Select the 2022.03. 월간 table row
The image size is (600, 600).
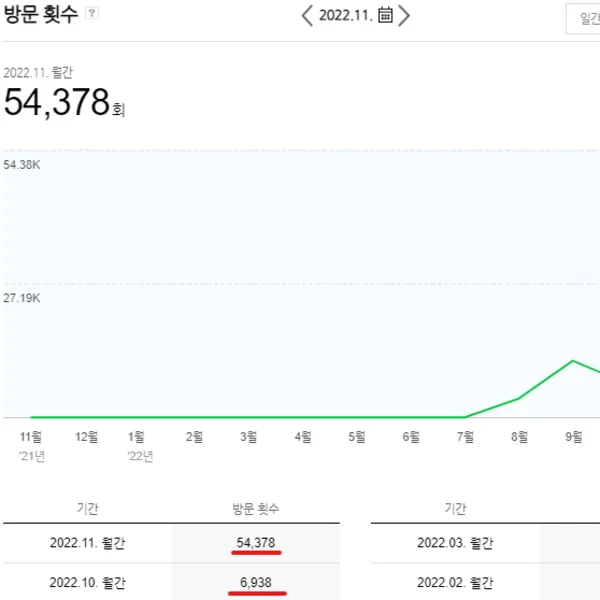(454, 543)
